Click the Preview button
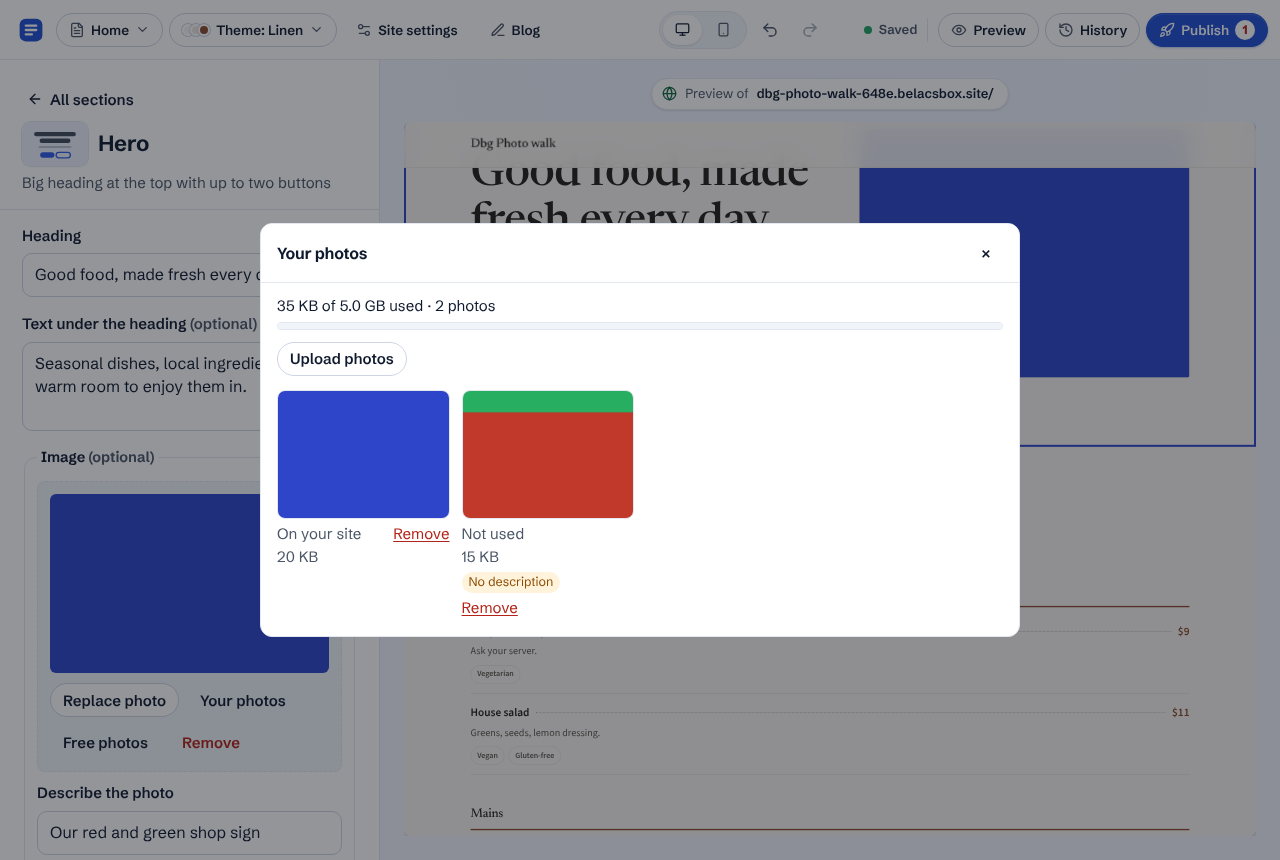The width and height of the screenshot is (1280, 860). 988,30
